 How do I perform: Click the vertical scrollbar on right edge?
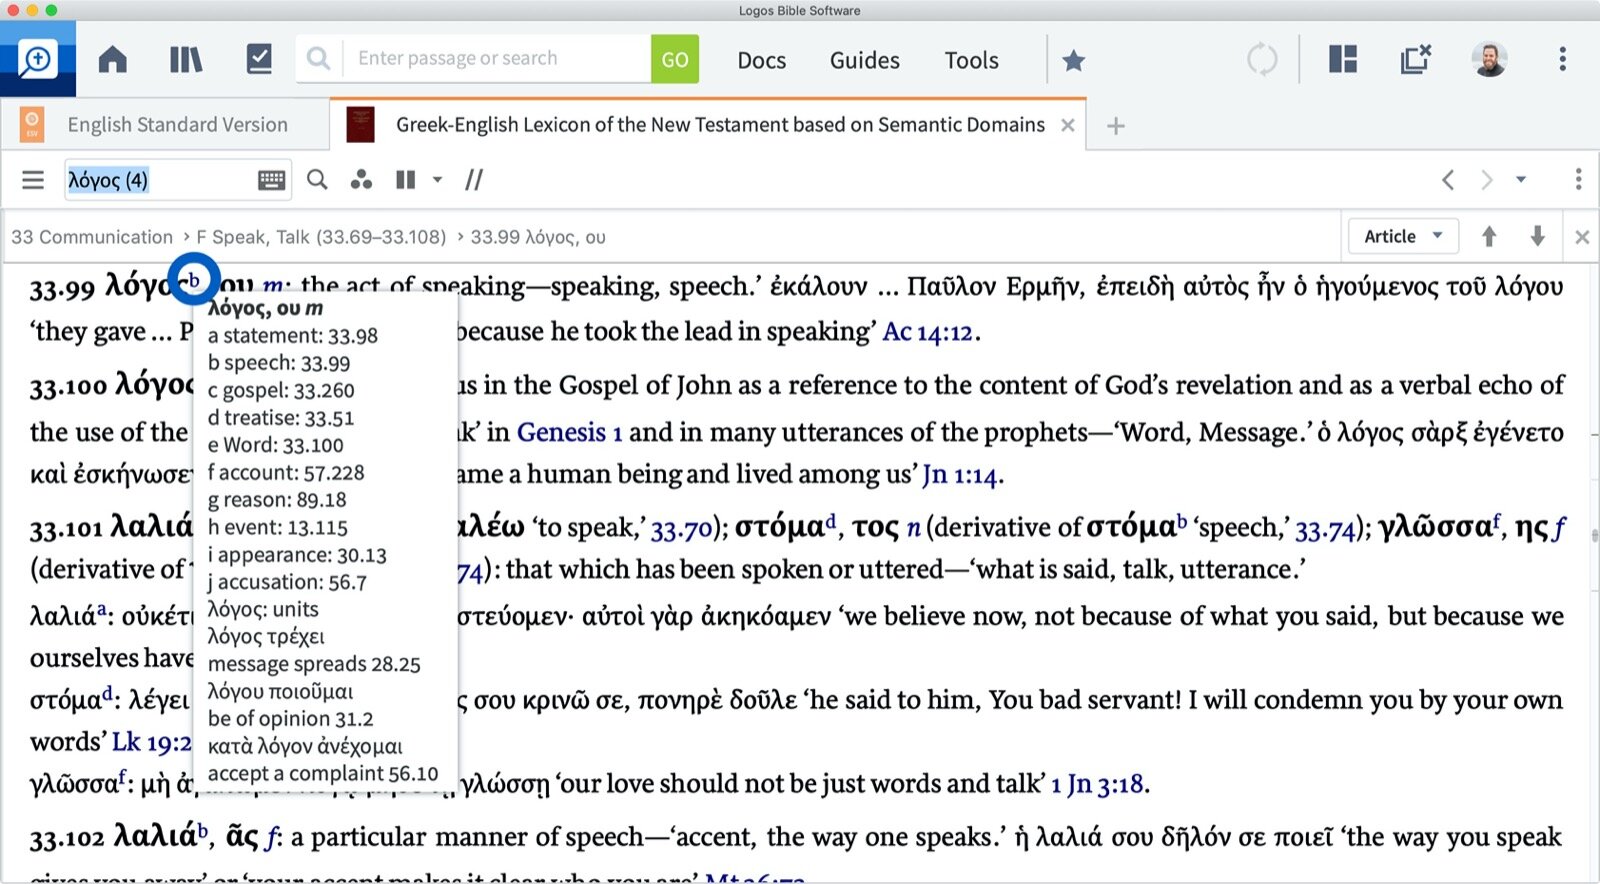point(1594,536)
